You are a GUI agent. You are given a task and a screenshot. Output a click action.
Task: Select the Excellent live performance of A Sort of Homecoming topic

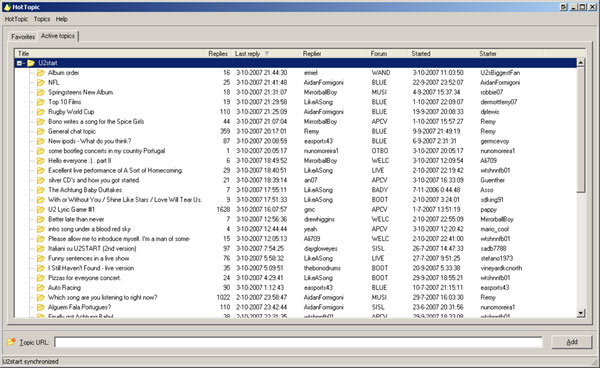(115, 171)
